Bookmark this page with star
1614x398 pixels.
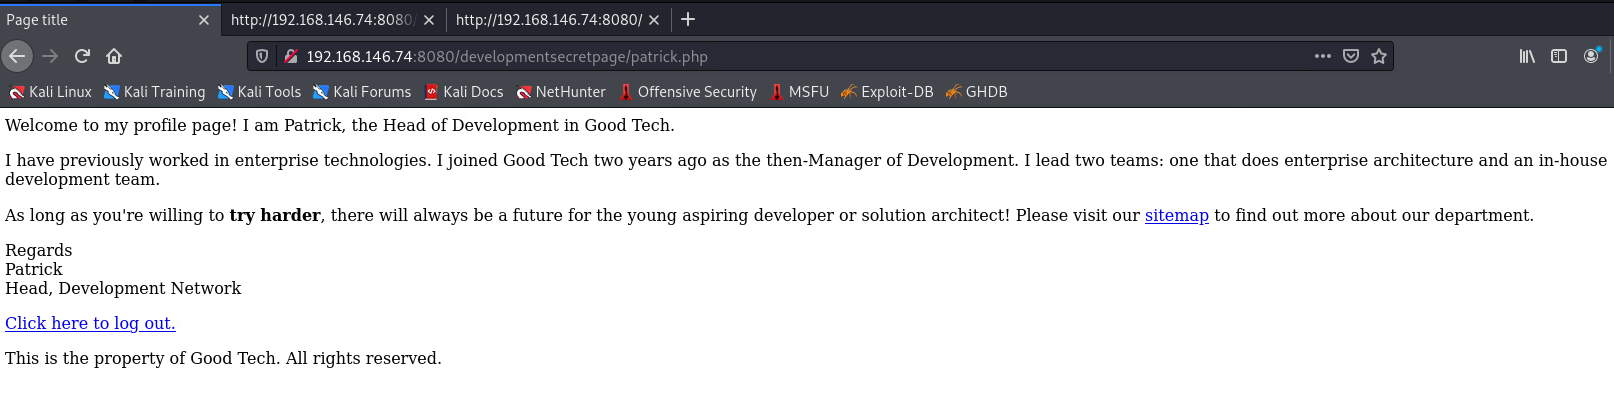(x=1379, y=56)
